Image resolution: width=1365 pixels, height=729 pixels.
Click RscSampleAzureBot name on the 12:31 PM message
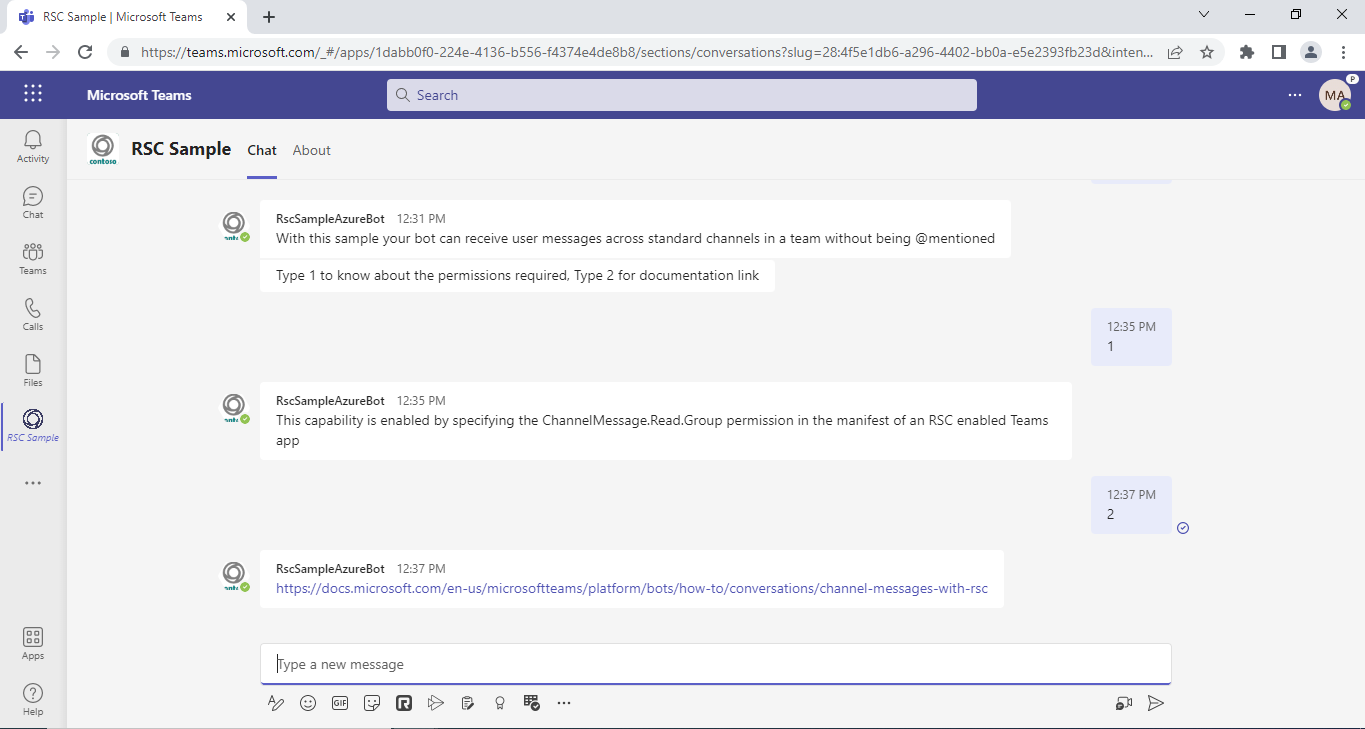330,218
